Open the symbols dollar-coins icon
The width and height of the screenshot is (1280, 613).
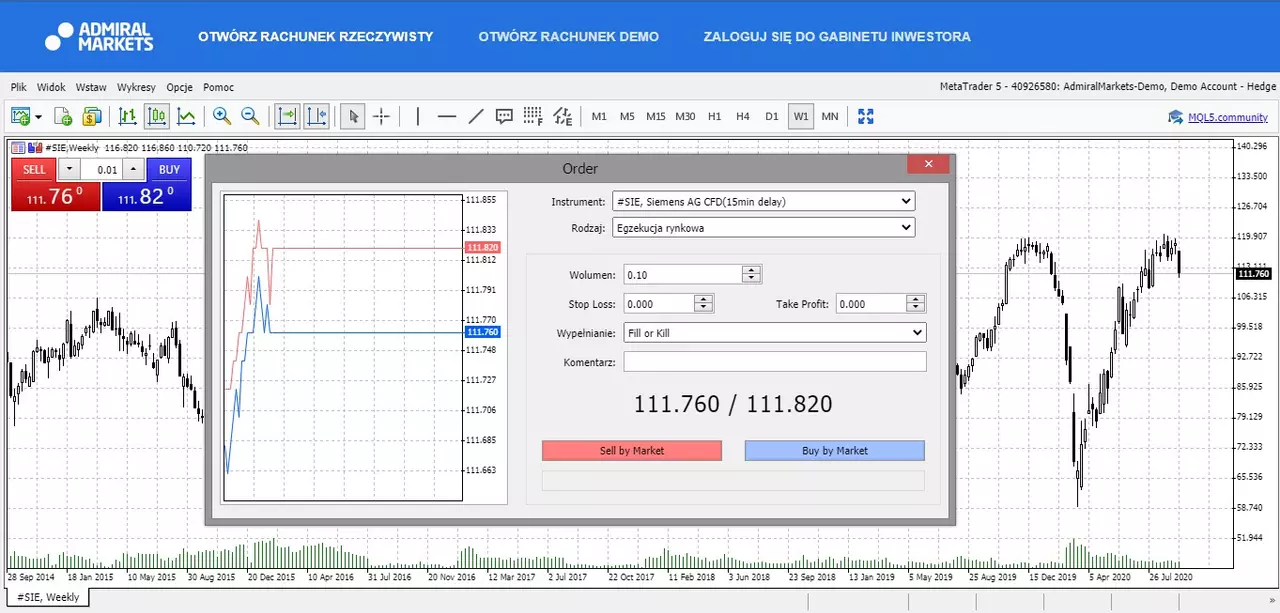(92, 116)
